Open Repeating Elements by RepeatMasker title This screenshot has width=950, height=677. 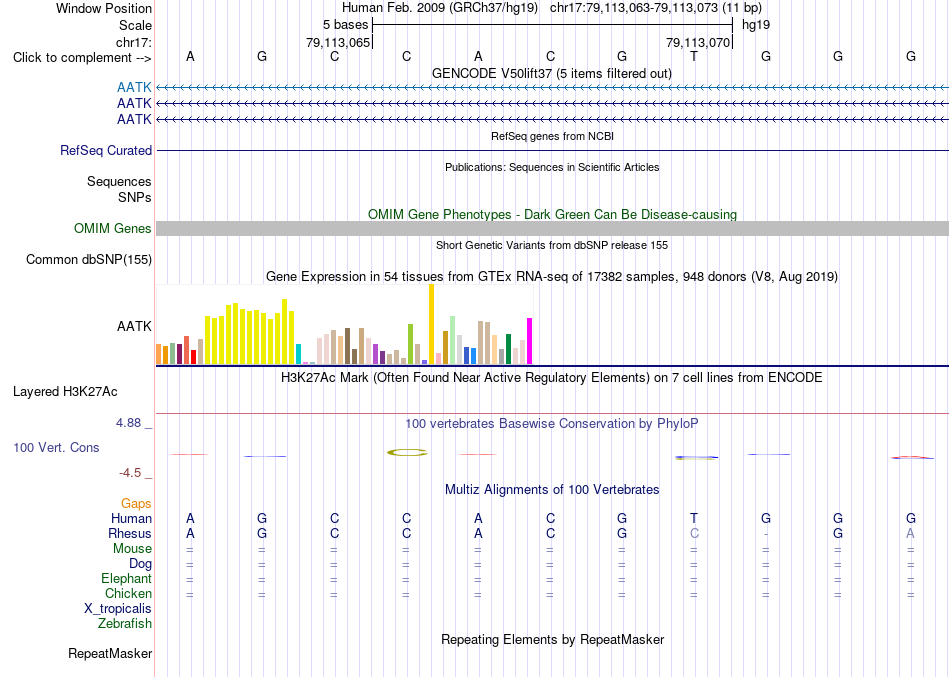[552, 639]
